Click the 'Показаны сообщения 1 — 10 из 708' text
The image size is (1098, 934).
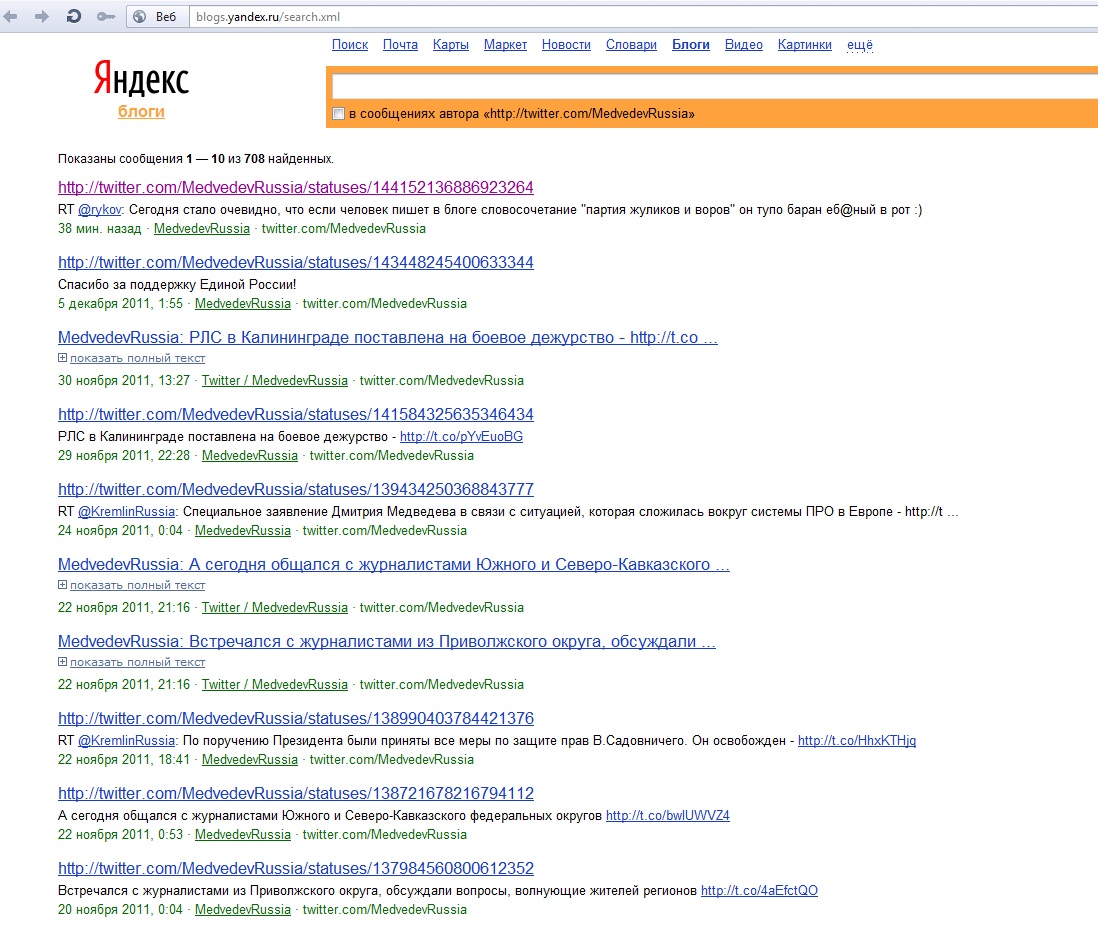[x=195, y=159]
